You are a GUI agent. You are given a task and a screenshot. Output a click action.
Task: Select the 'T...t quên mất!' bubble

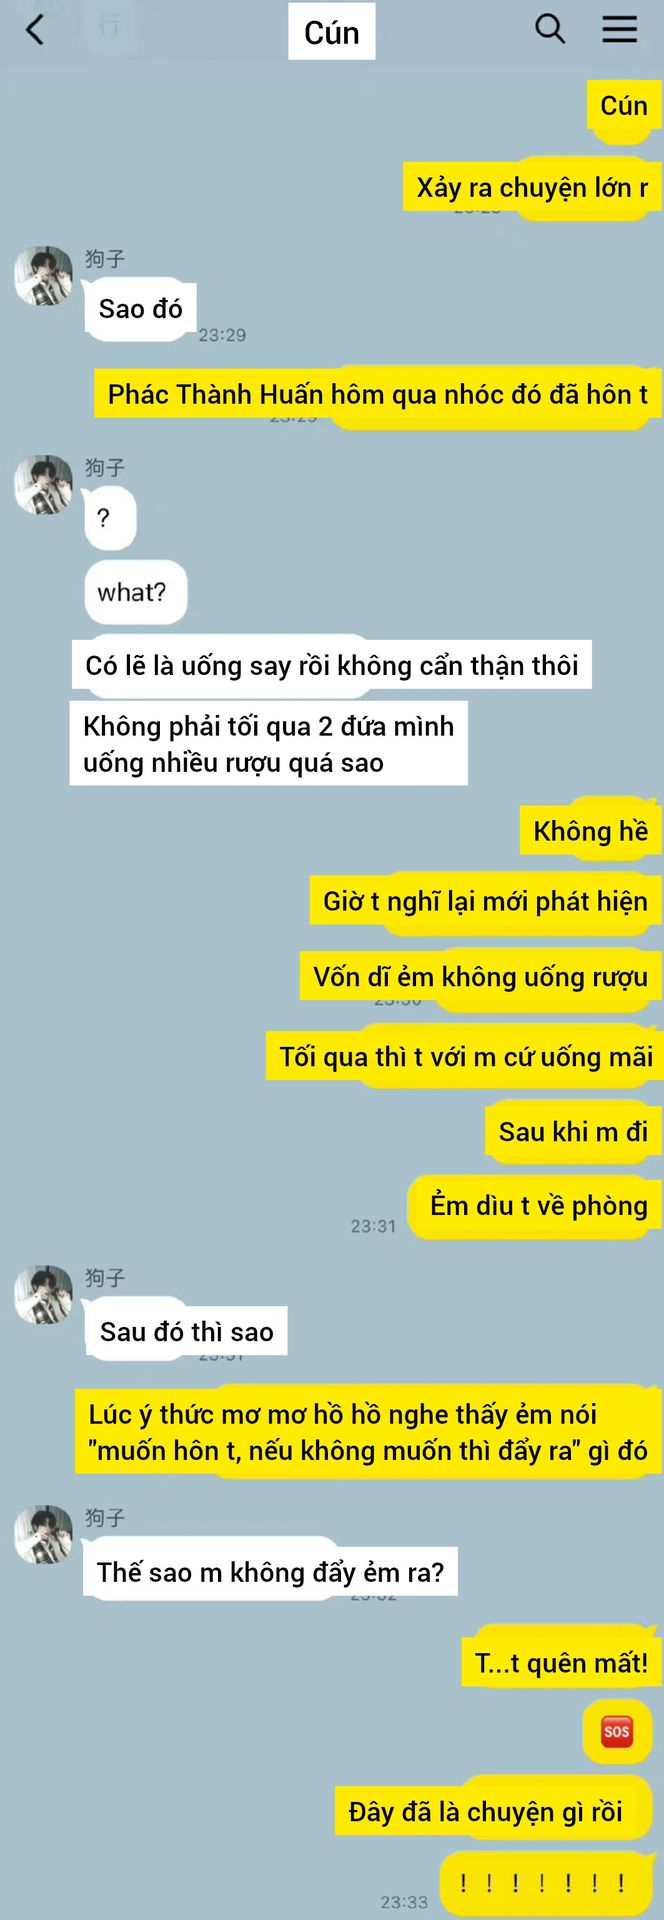(x=561, y=1662)
